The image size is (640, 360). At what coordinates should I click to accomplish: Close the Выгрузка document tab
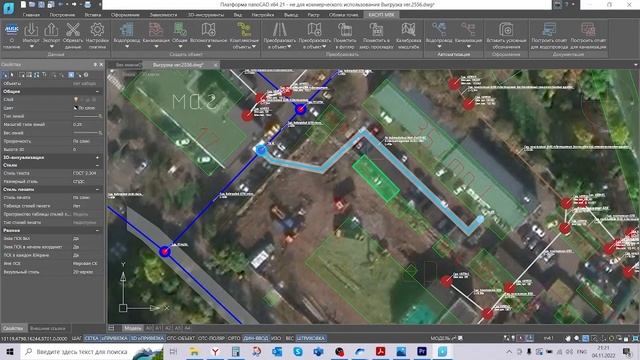[216, 65]
